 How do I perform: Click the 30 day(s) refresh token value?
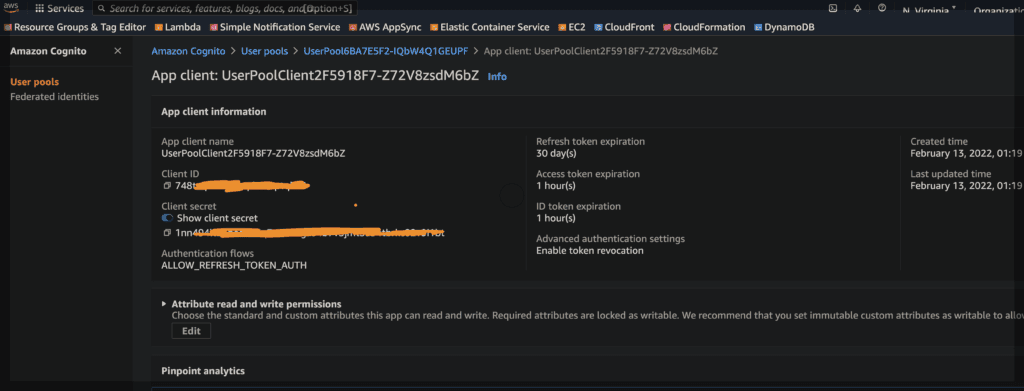tap(556, 154)
